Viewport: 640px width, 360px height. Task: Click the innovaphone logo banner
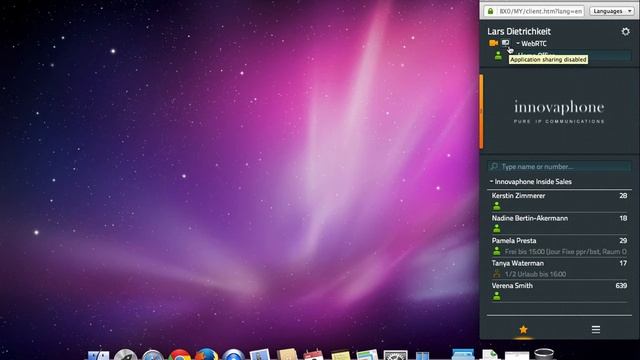[559, 111]
